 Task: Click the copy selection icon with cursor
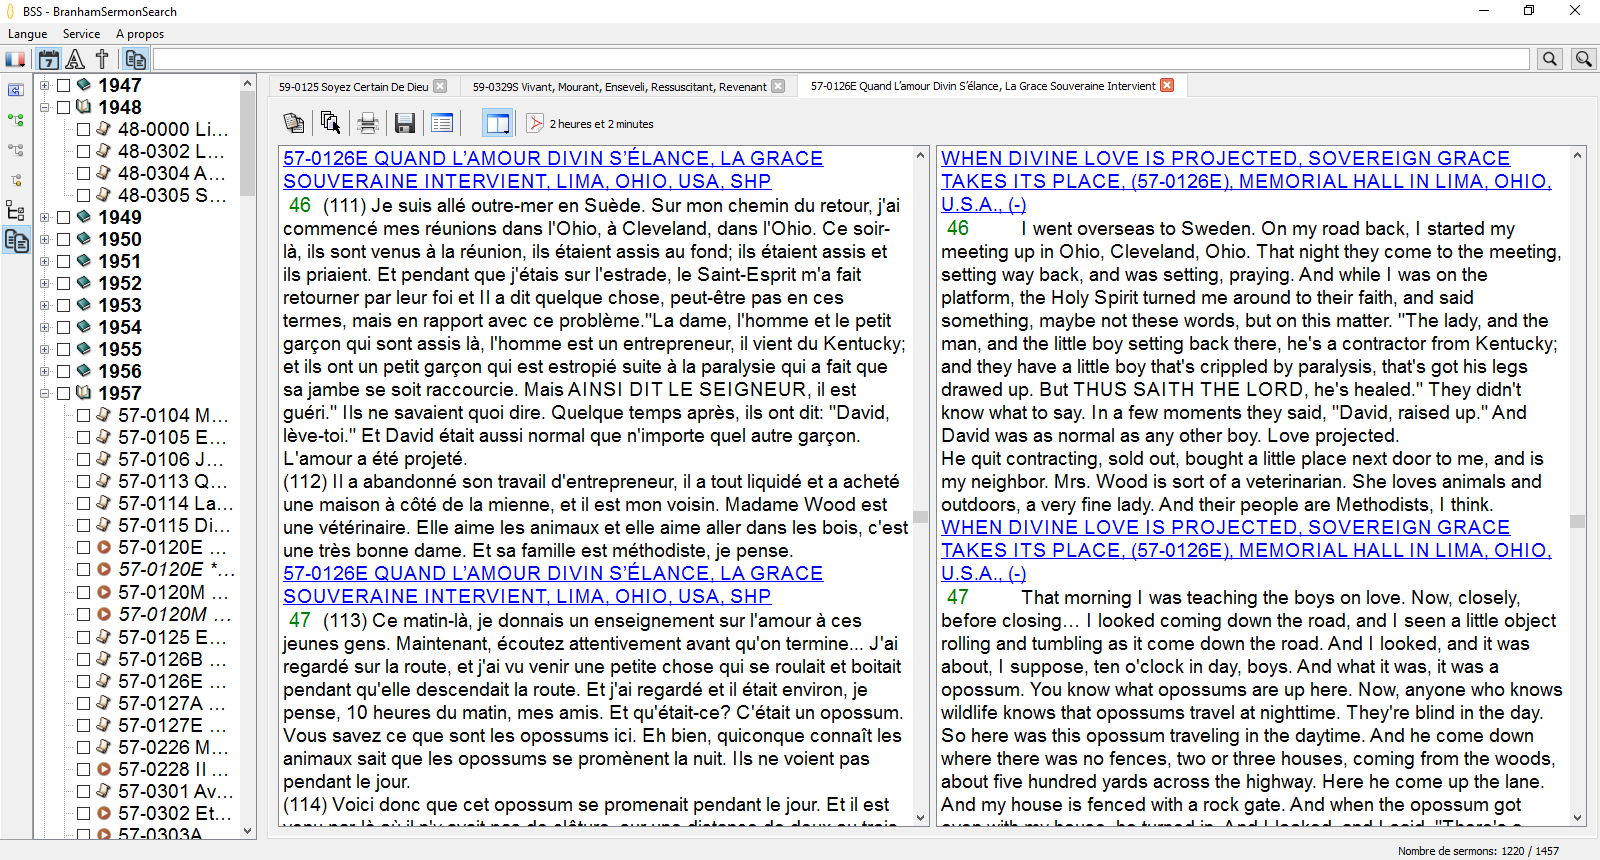[x=330, y=123]
